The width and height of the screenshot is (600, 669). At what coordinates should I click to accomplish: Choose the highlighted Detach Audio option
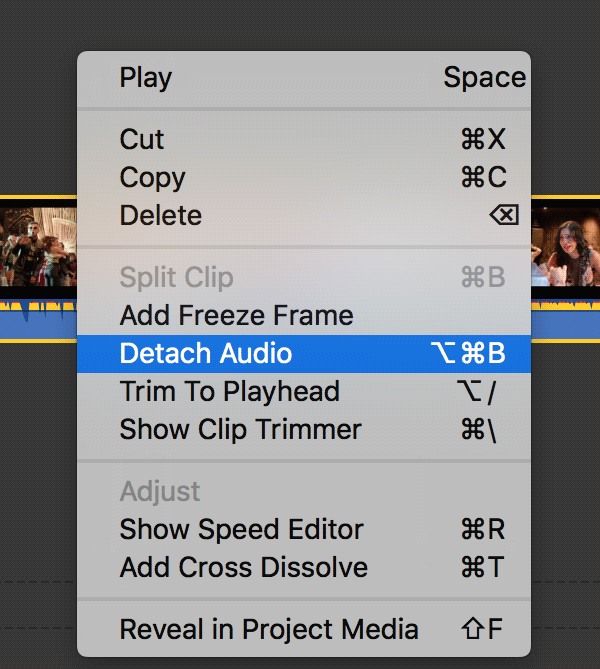coord(206,353)
